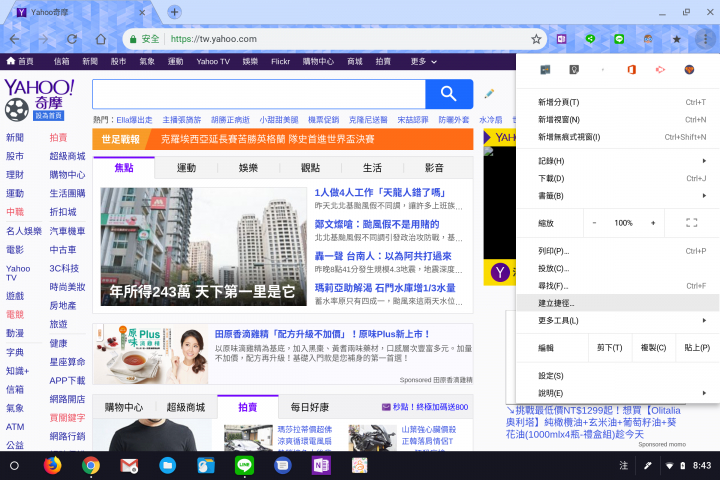Click 複製(C) in the edit row
Image resolution: width=720 pixels, height=480 pixels.
[653, 348]
